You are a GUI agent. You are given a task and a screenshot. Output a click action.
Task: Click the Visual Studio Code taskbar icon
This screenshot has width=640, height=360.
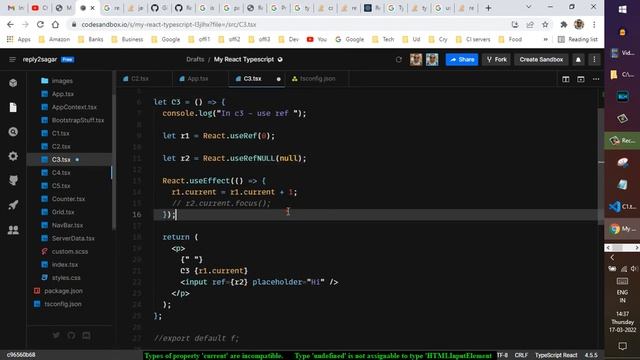click(x=622, y=207)
